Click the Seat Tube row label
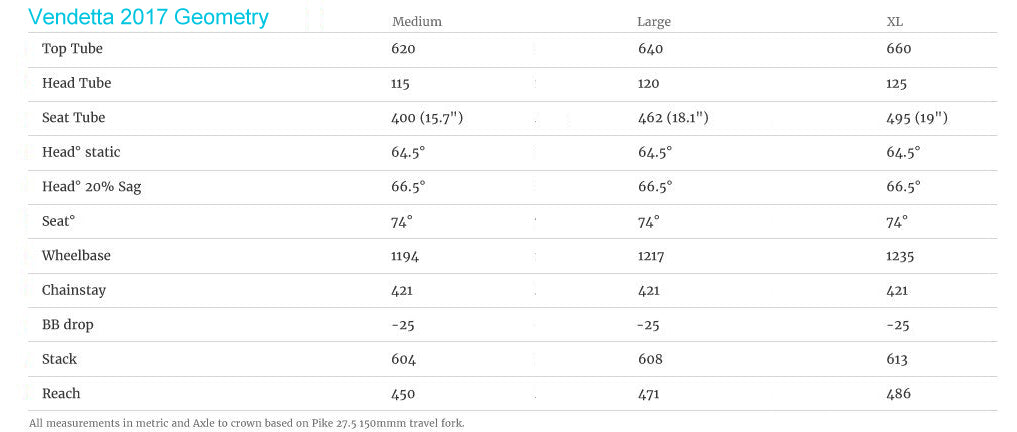 (x=74, y=118)
